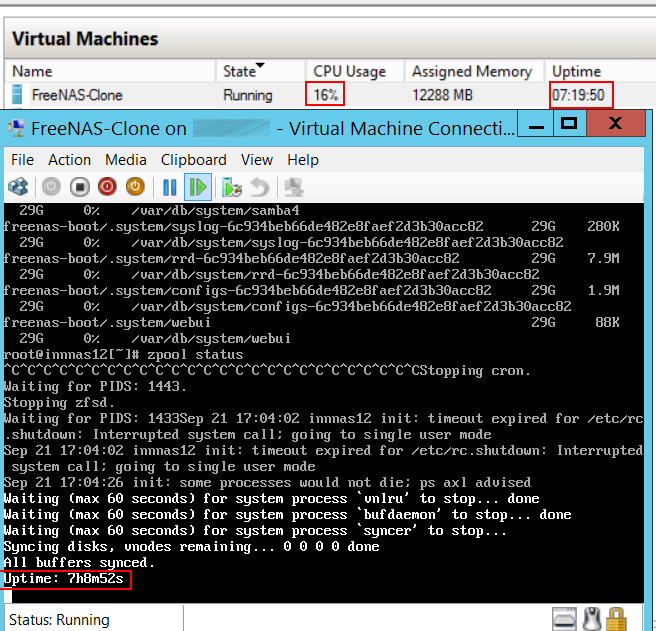Click the Enhanced Session toolbar icon
Screen dimensions: 656x631
click(294, 187)
